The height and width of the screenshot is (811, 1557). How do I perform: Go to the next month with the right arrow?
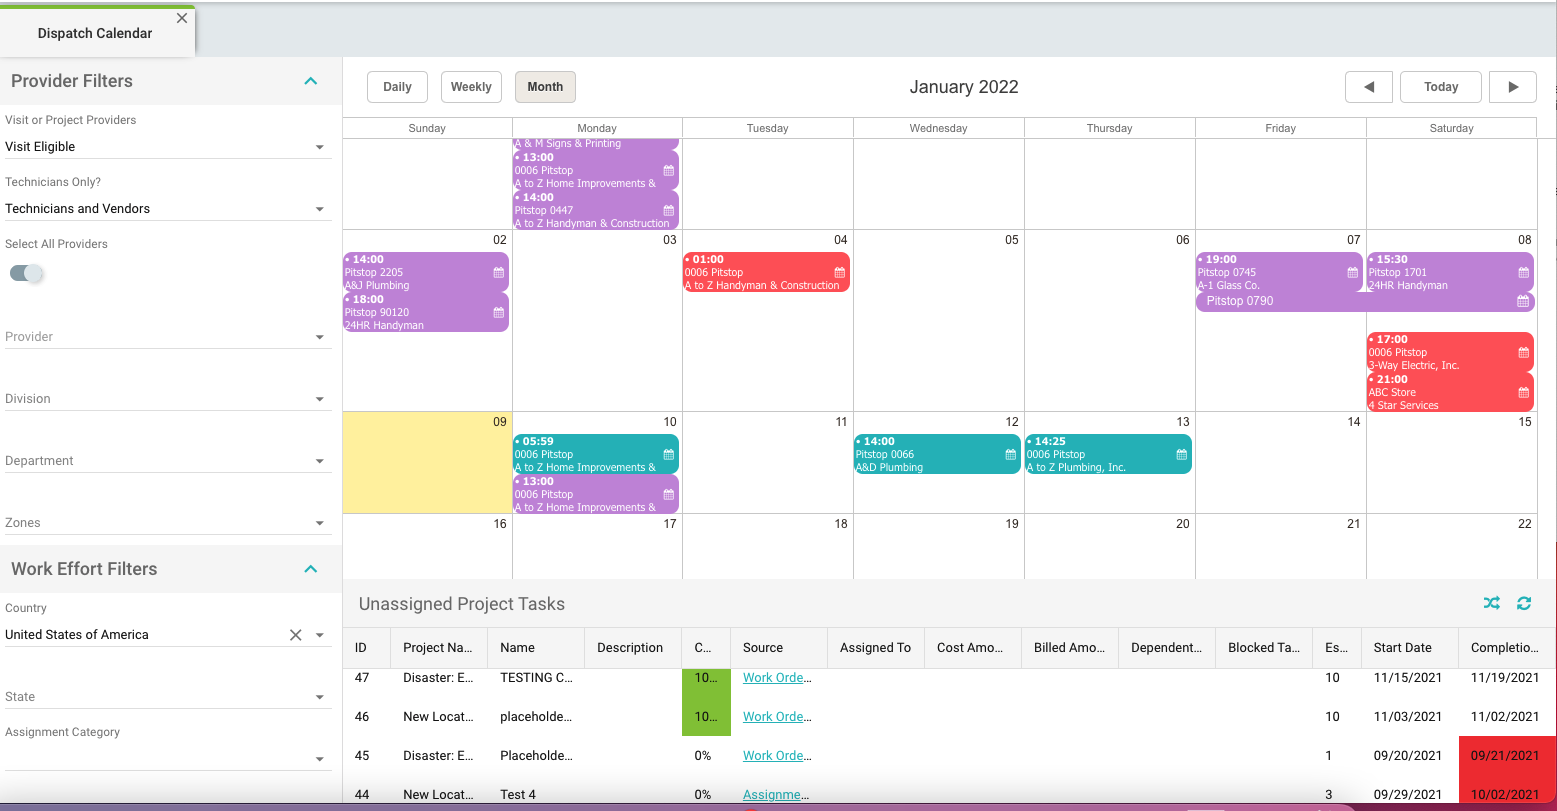pos(1512,87)
